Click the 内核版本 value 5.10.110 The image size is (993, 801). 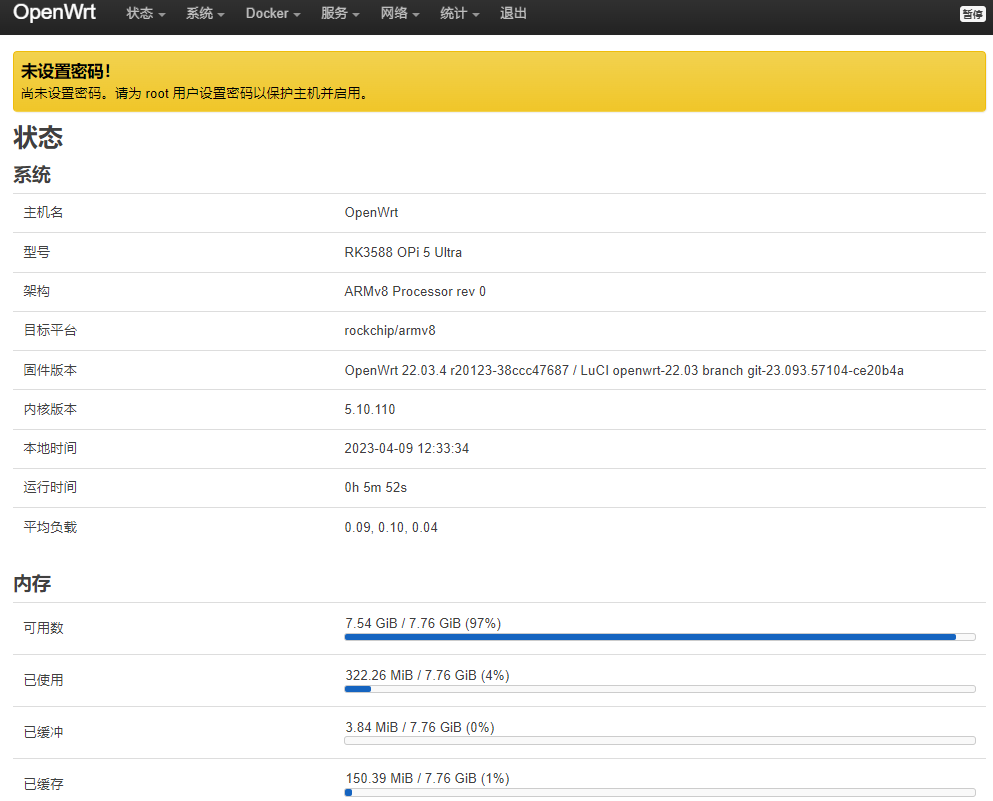click(370, 409)
